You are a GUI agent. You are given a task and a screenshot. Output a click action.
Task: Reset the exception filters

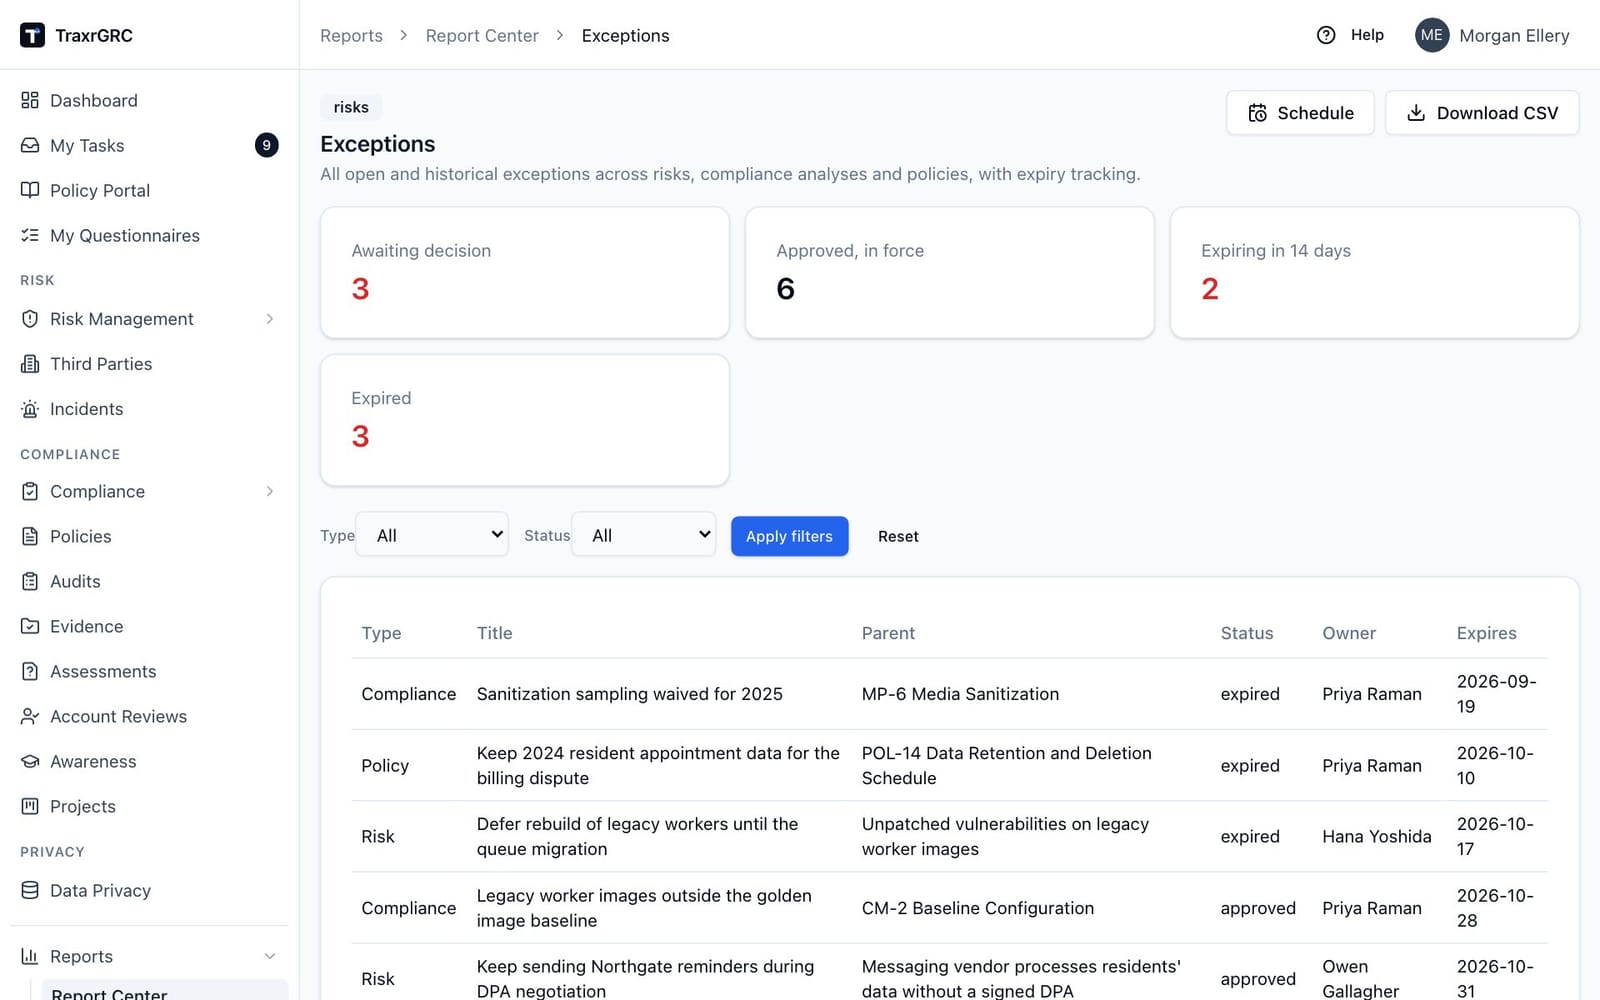click(898, 536)
